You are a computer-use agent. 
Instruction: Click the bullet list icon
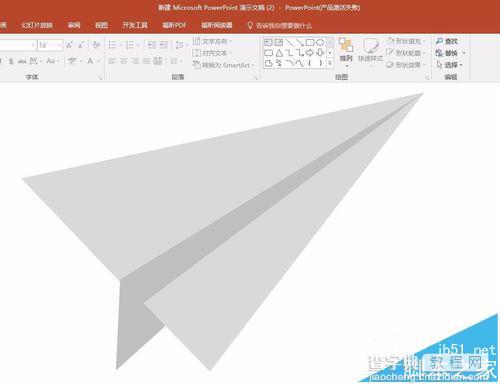click(112, 45)
